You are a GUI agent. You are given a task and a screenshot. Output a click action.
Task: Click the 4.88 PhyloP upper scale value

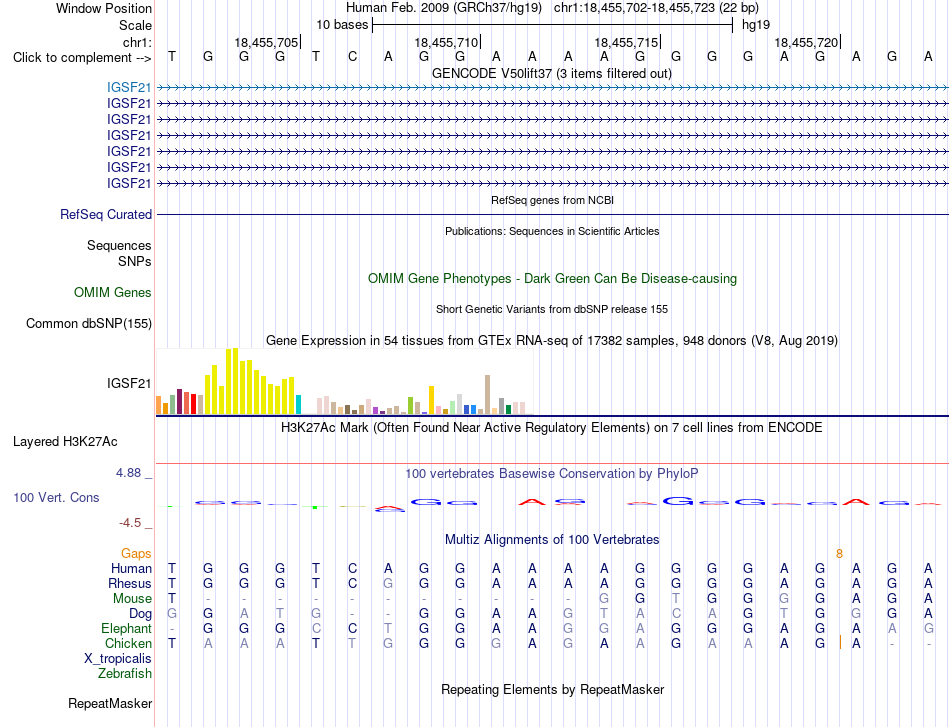[x=129, y=473]
